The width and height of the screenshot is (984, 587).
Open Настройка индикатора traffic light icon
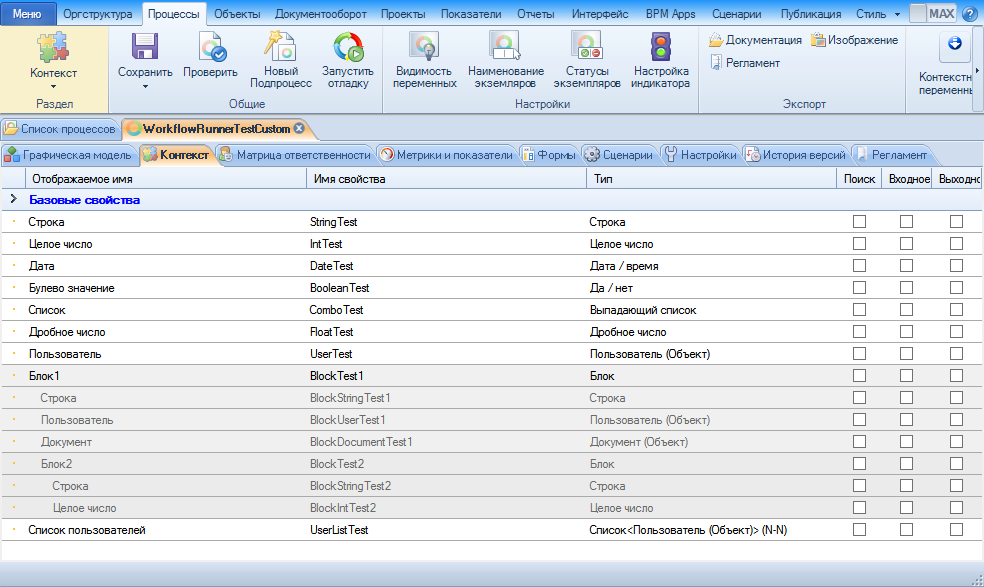(660, 48)
